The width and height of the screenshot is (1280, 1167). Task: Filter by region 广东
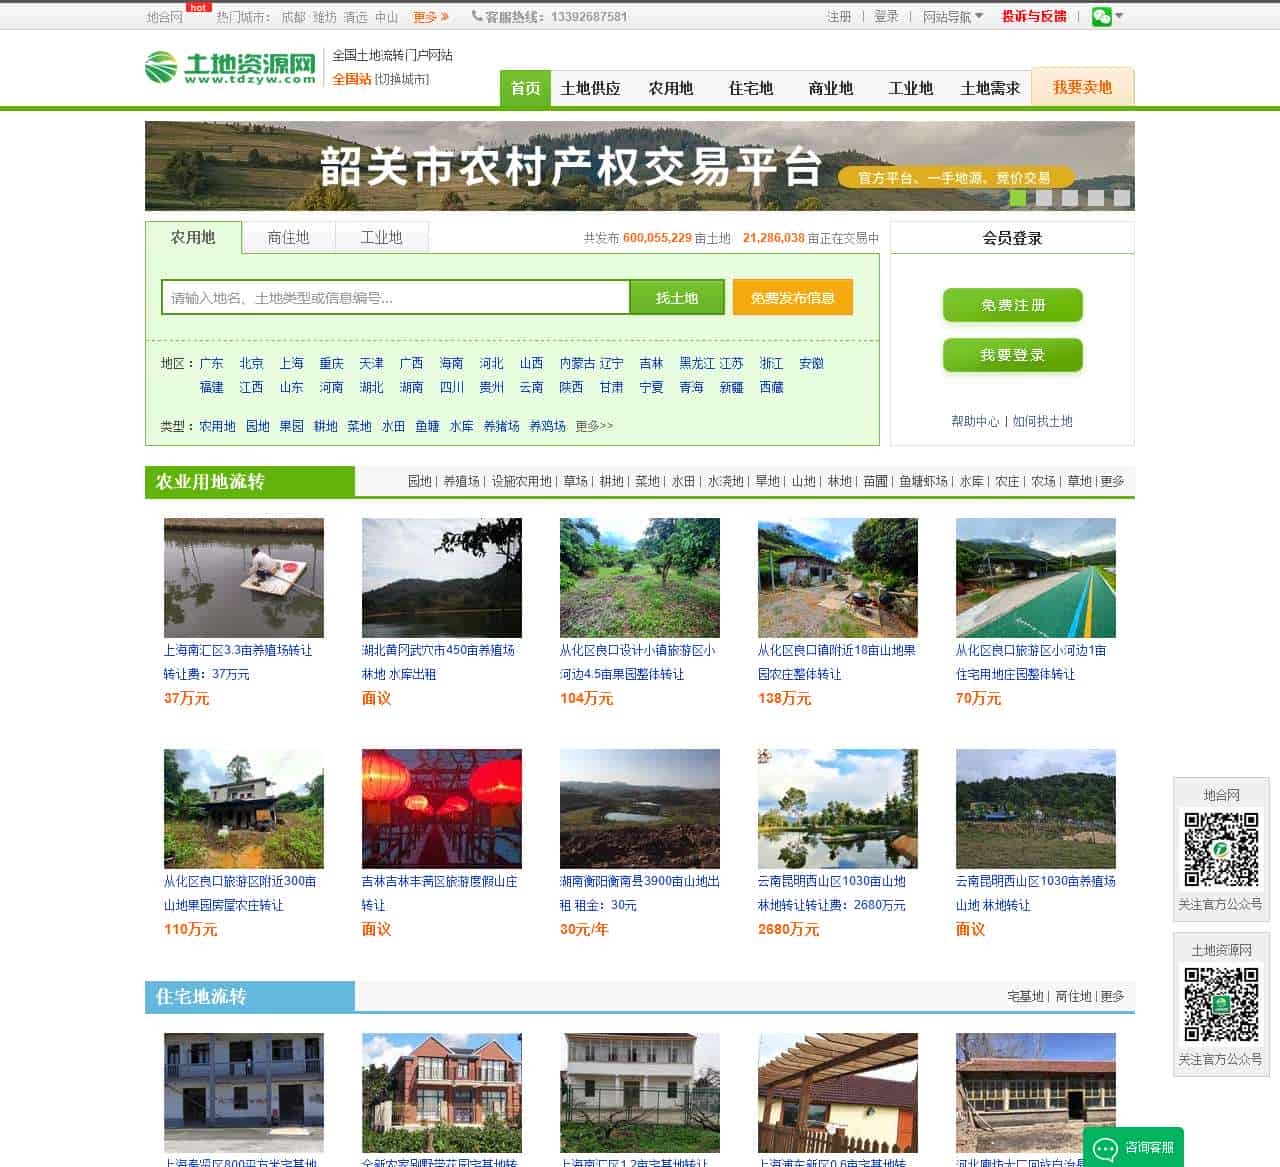pyautogui.click(x=211, y=363)
